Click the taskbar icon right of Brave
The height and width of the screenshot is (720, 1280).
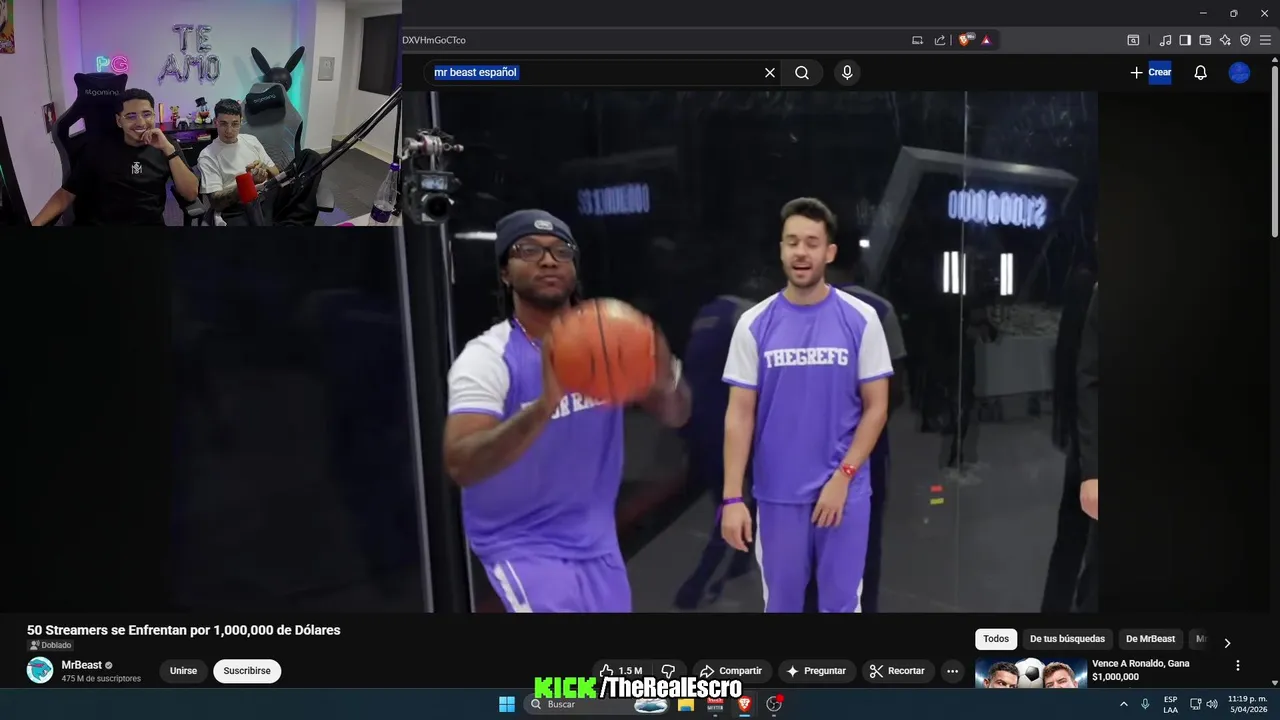click(x=774, y=704)
